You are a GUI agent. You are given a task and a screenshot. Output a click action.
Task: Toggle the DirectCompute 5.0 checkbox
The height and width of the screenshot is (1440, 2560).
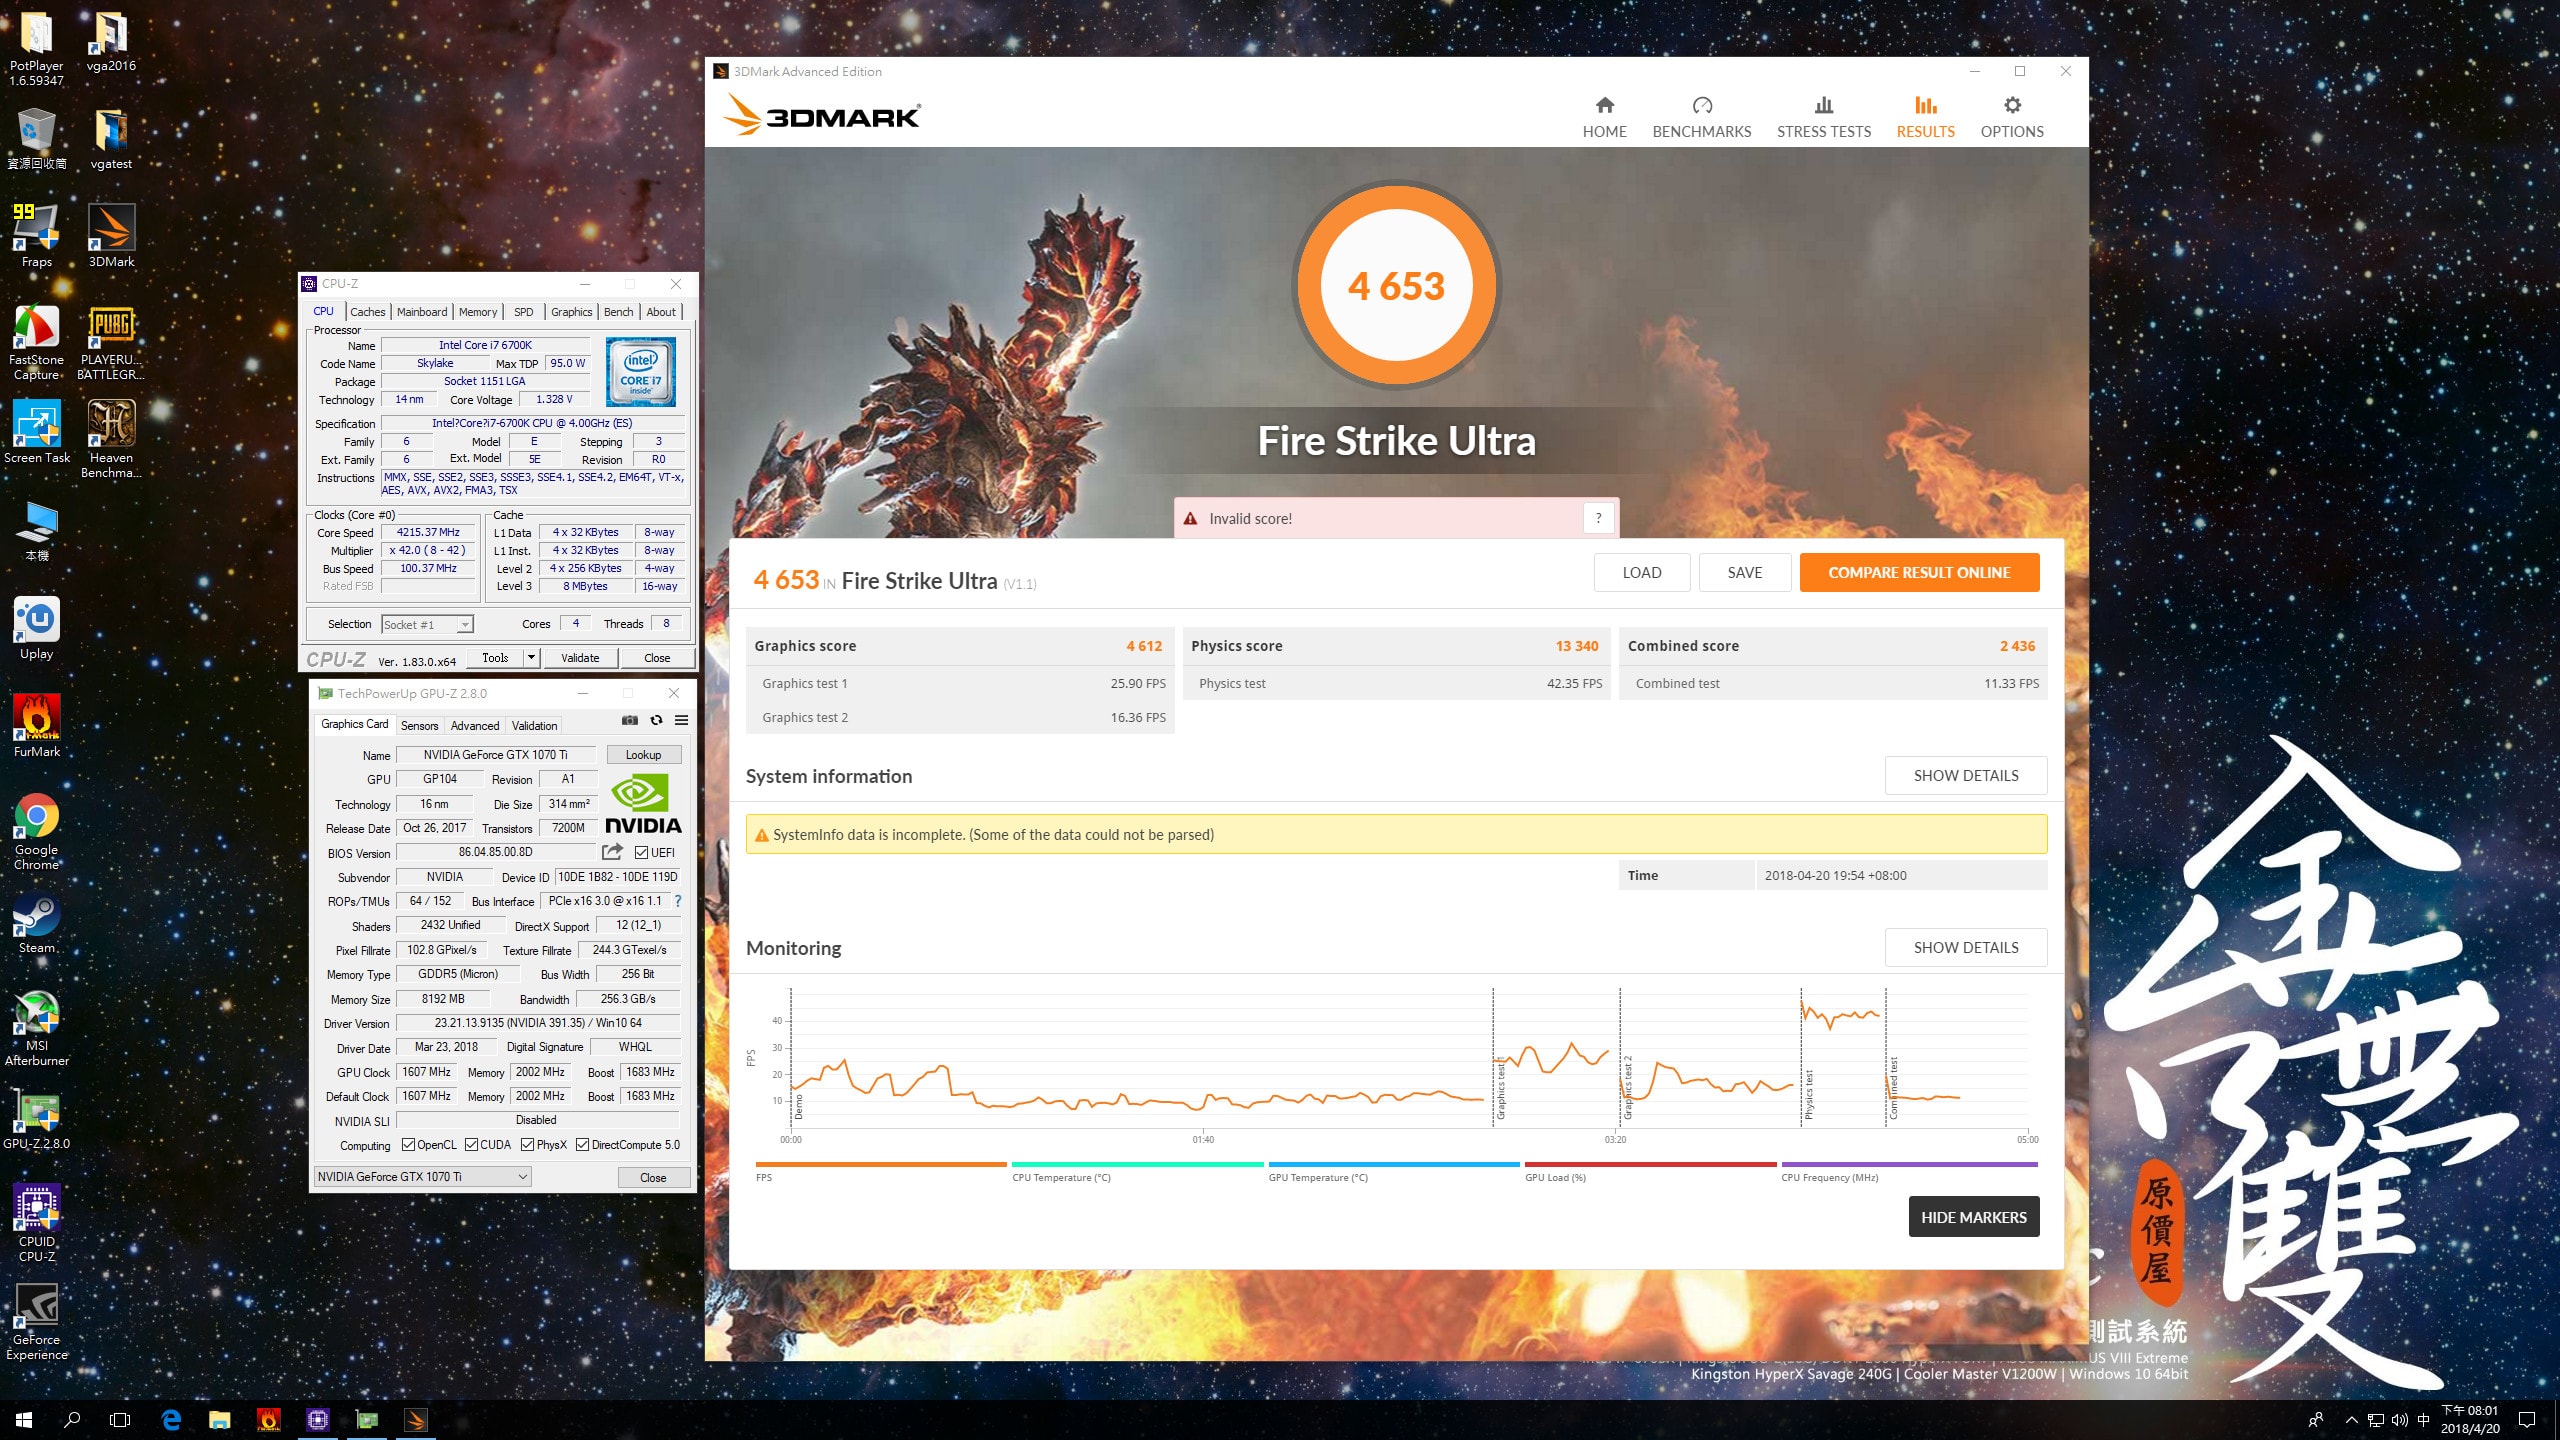582,1145
